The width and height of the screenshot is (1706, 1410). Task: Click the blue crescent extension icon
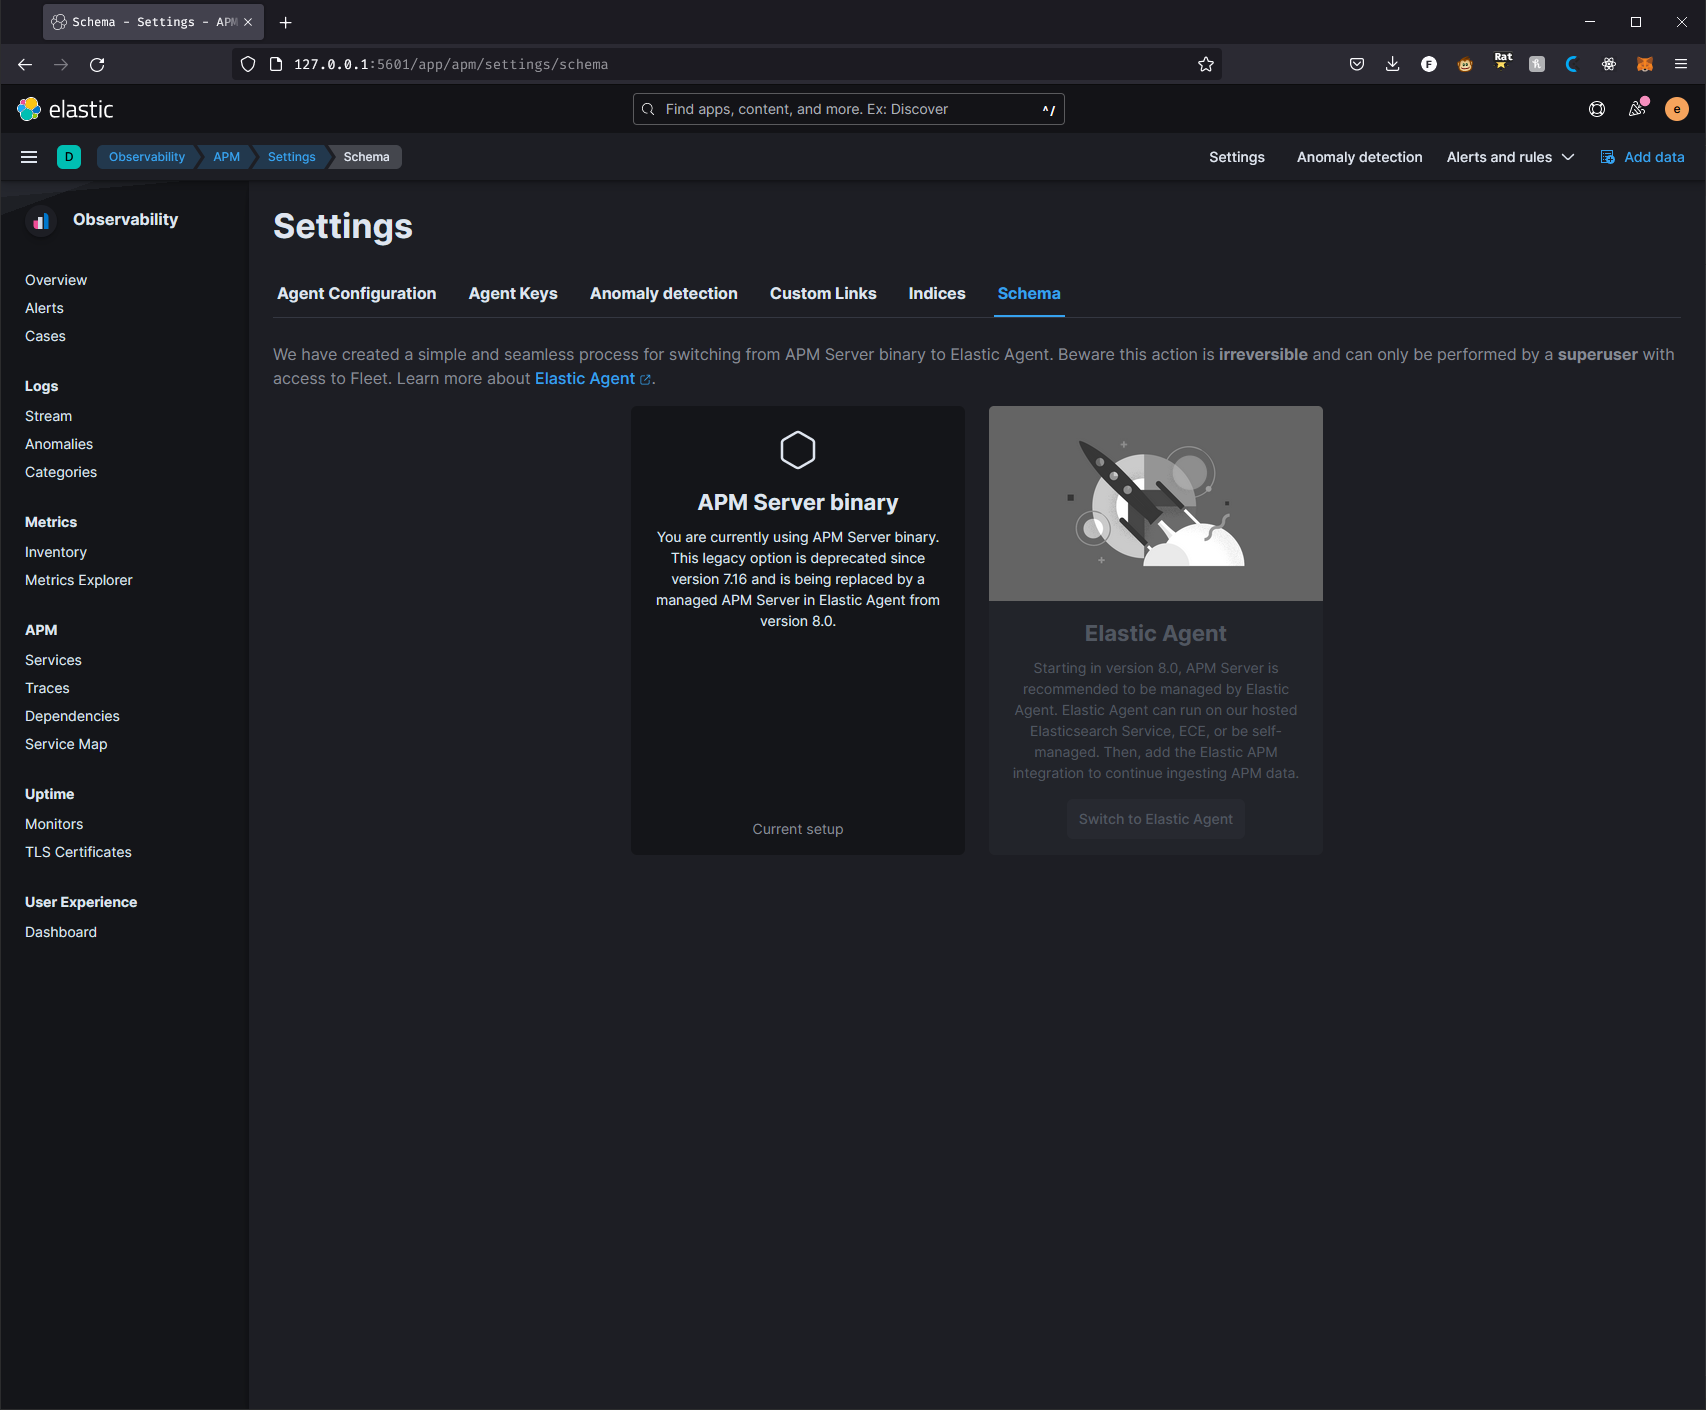[x=1573, y=64]
